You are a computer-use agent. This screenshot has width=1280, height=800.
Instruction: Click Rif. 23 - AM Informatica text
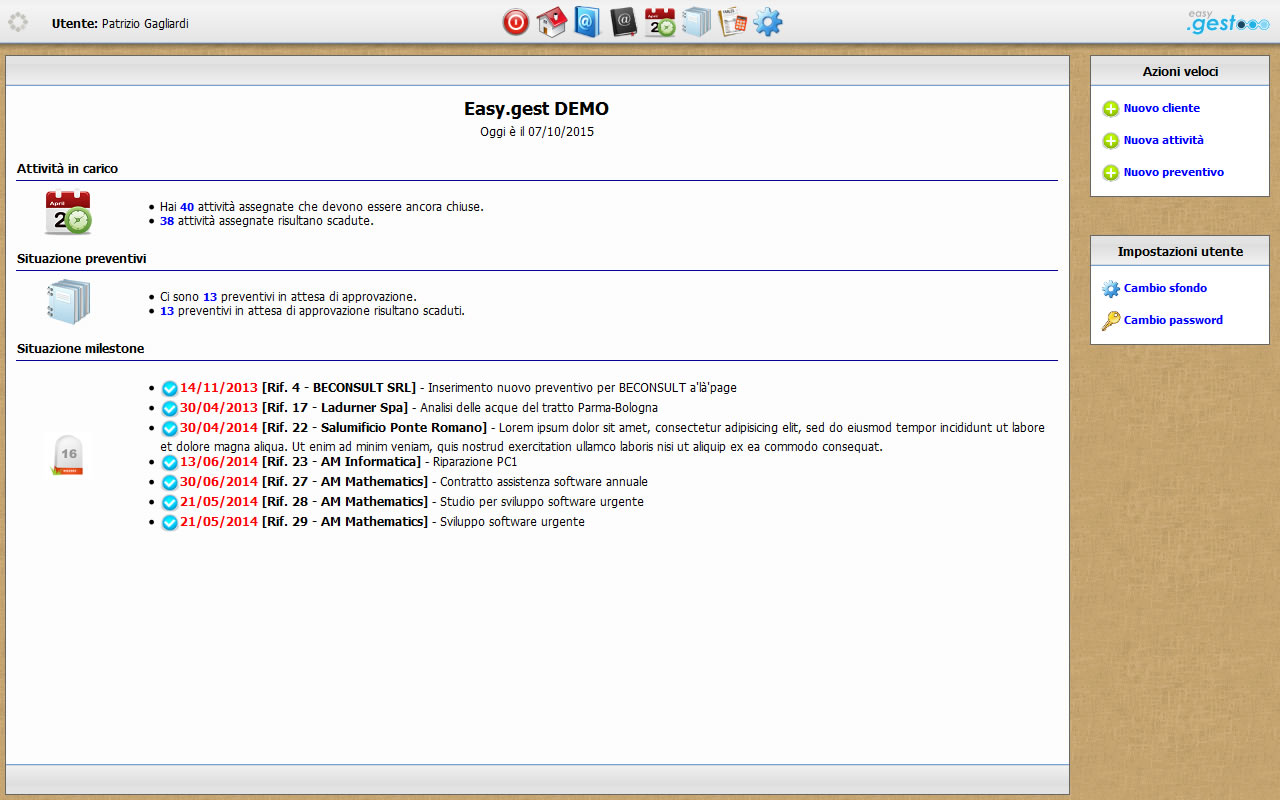pyautogui.click(x=341, y=462)
